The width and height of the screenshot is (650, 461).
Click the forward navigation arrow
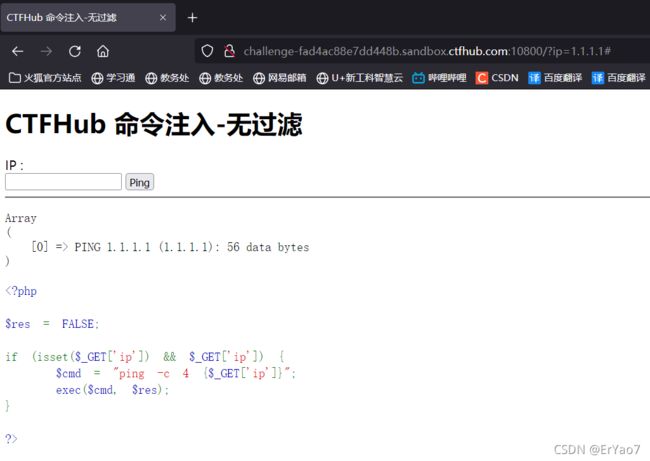point(46,51)
